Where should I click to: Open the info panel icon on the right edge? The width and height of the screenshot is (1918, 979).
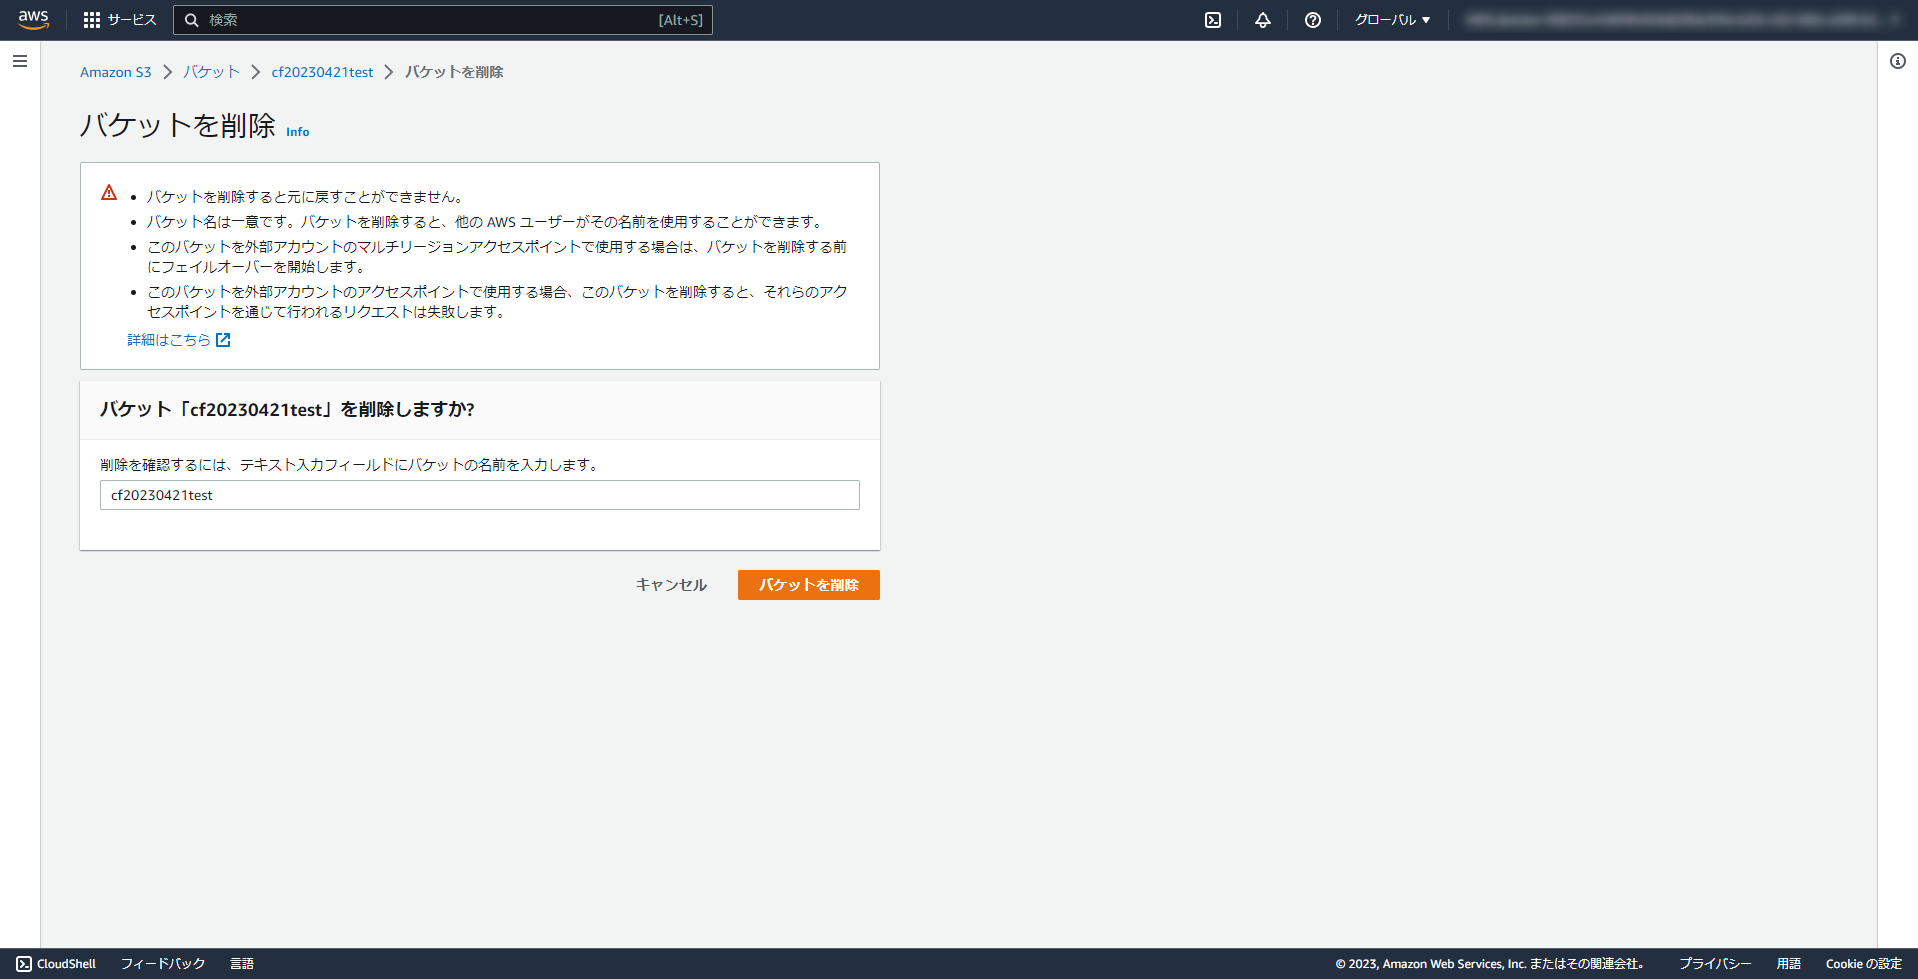click(1897, 61)
